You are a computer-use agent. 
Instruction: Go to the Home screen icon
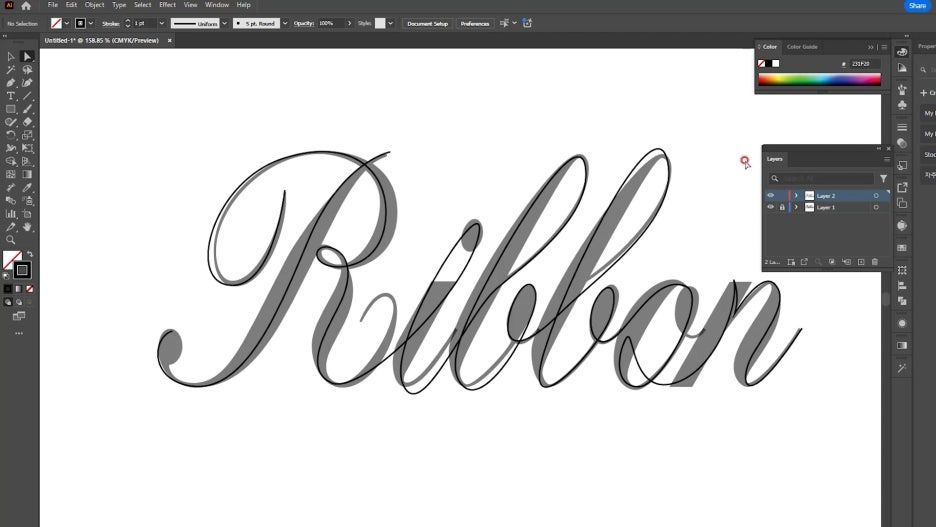pyautogui.click(x=26, y=5)
